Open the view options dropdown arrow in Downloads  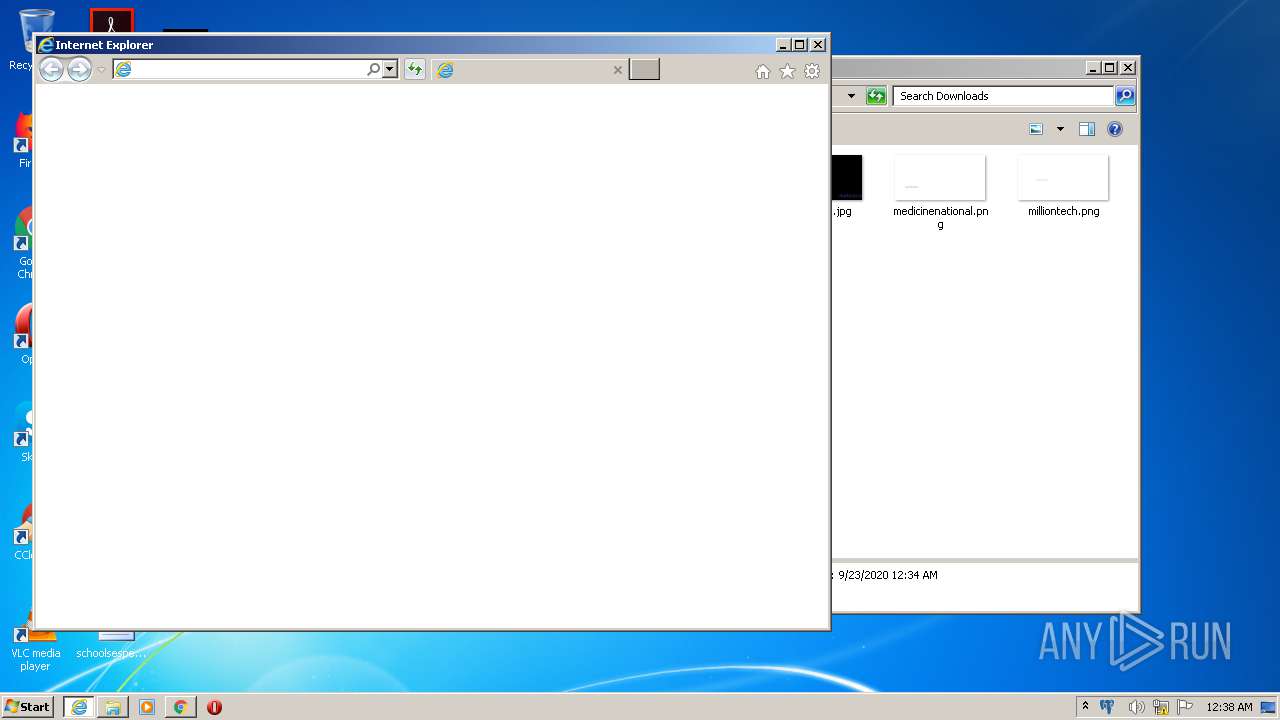pyautogui.click(x=1060, y=129)
